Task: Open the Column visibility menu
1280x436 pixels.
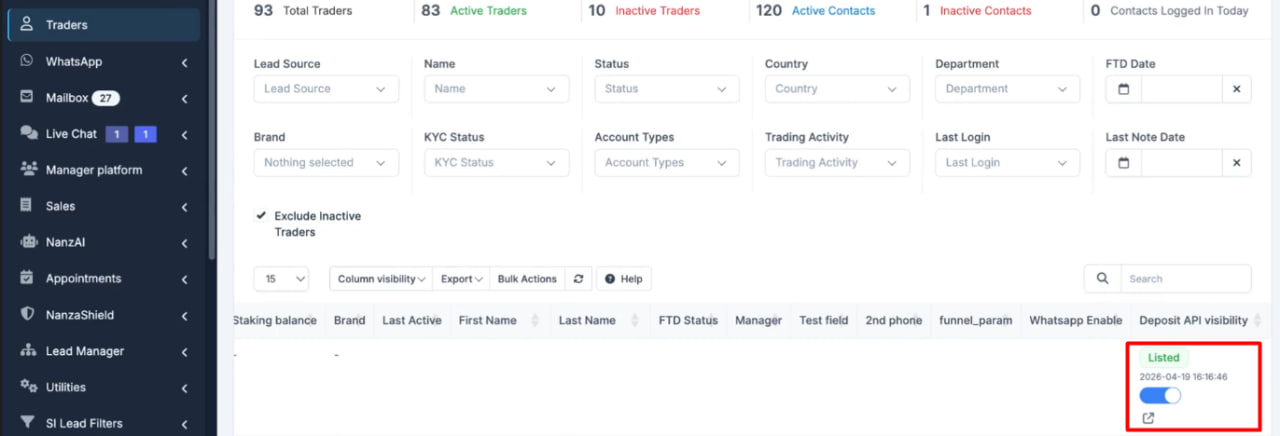Action: click(x=382, y=279)
